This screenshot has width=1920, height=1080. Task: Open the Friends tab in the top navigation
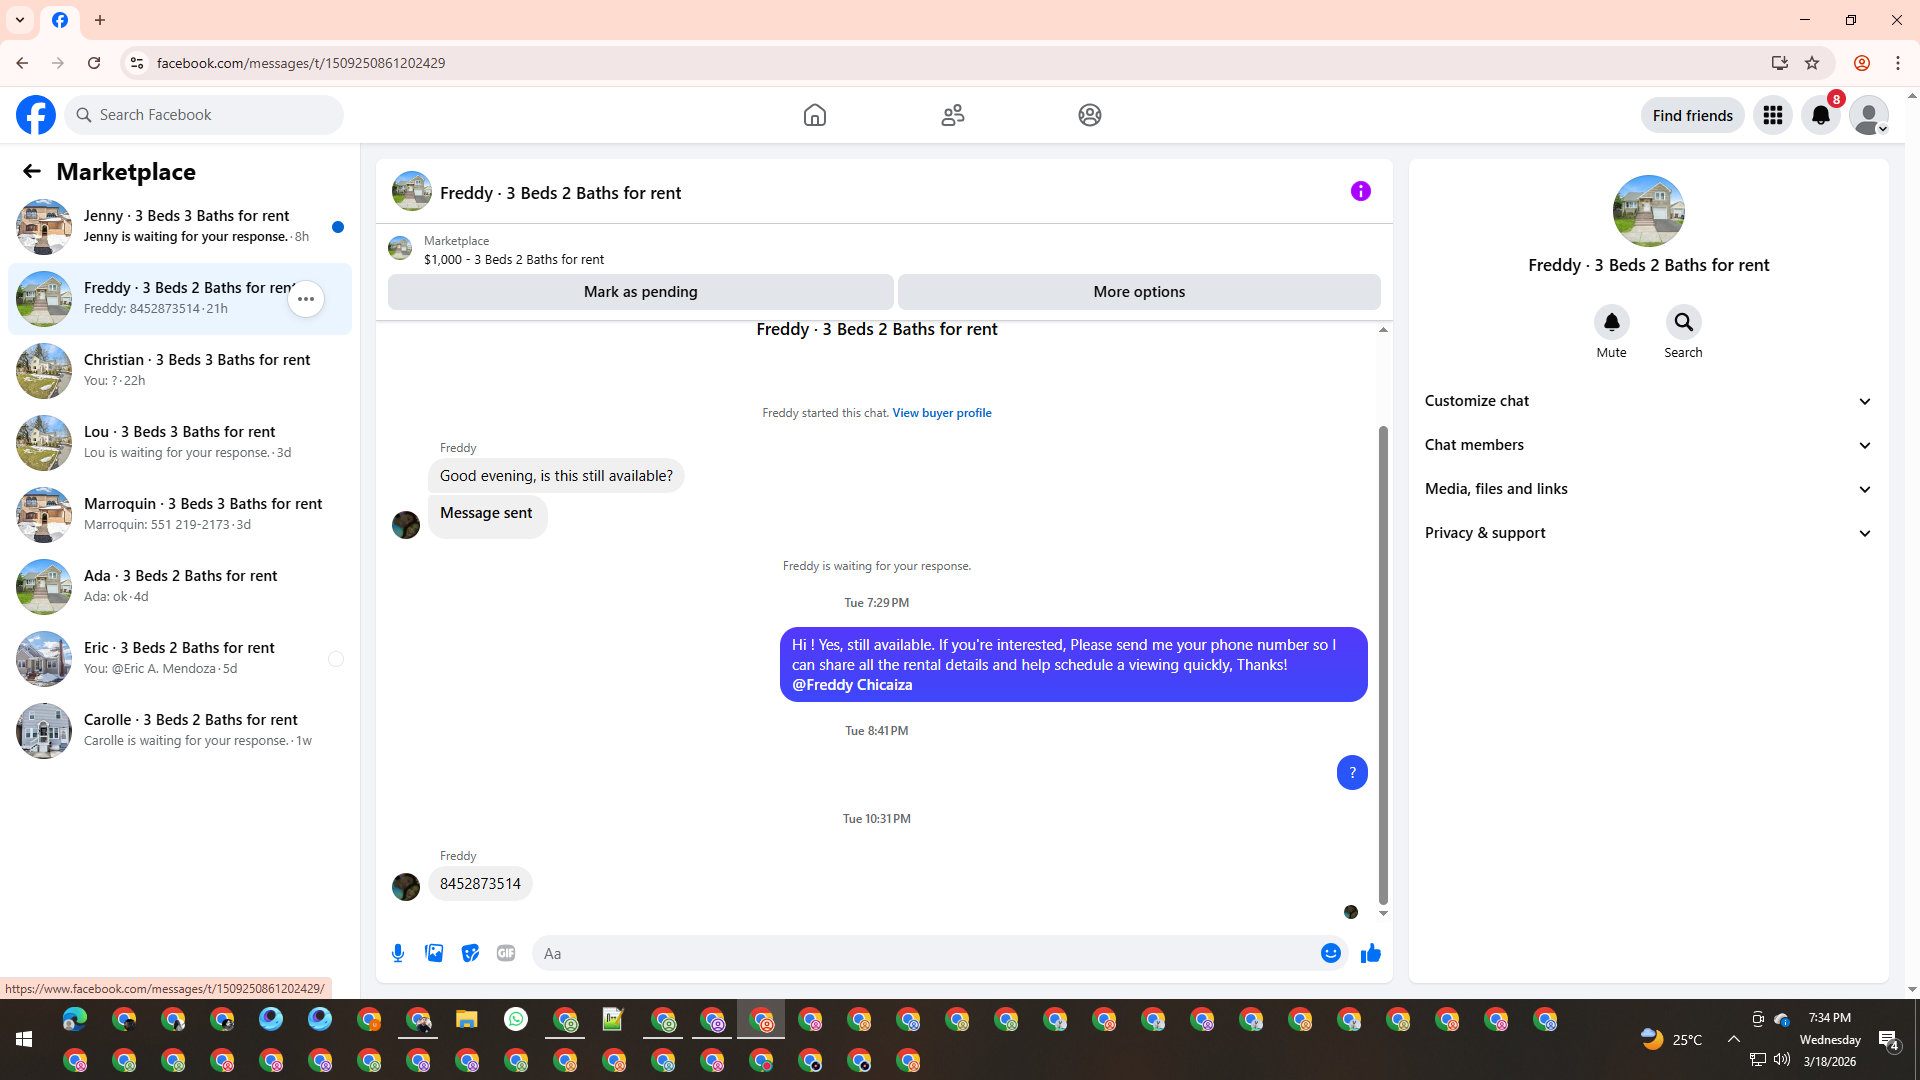click(952, 115)
